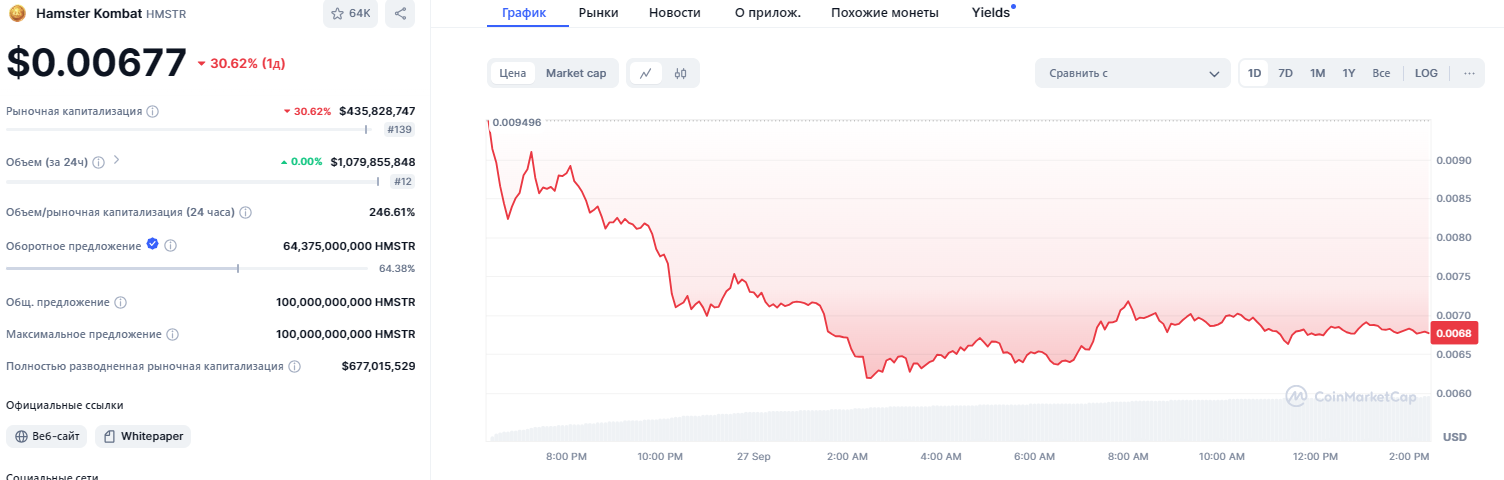Open the Похожие монеты tab
The image size is (1504, 480).
885,13
